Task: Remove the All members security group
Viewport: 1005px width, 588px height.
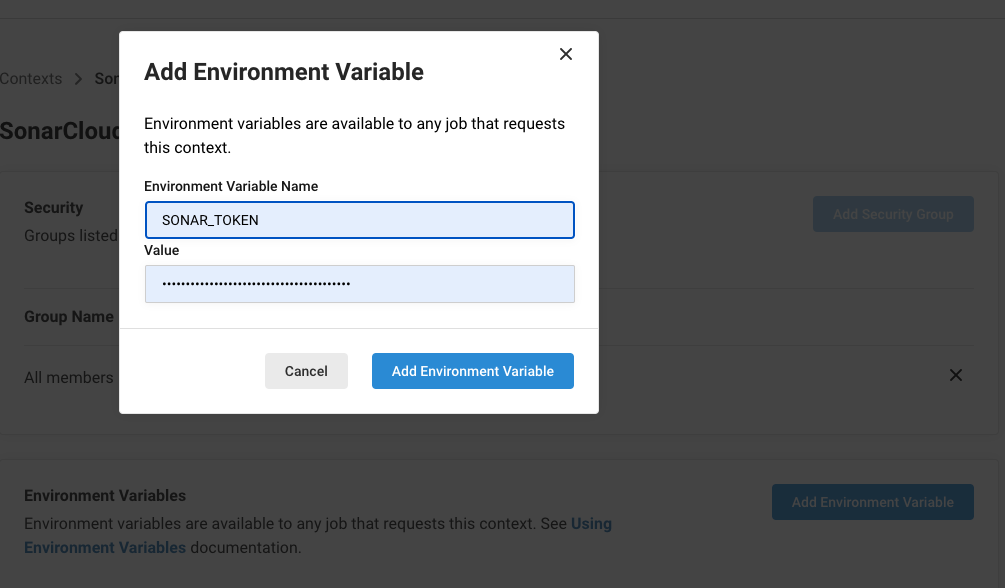Action: [955, 376]
